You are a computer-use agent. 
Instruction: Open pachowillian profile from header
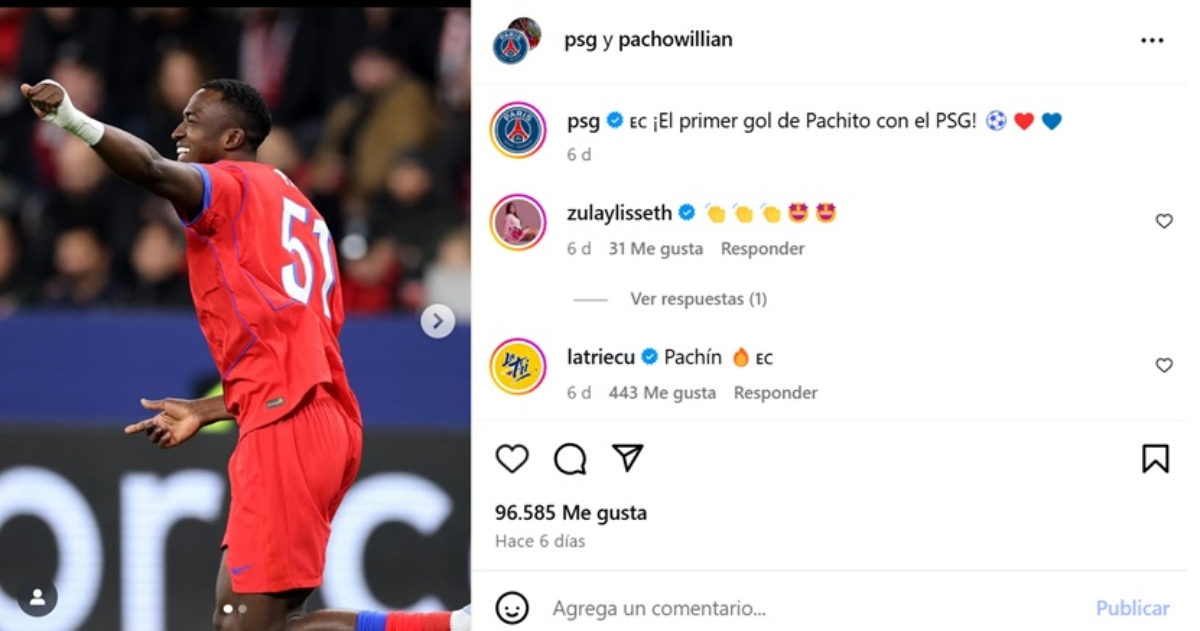[675, 40]
